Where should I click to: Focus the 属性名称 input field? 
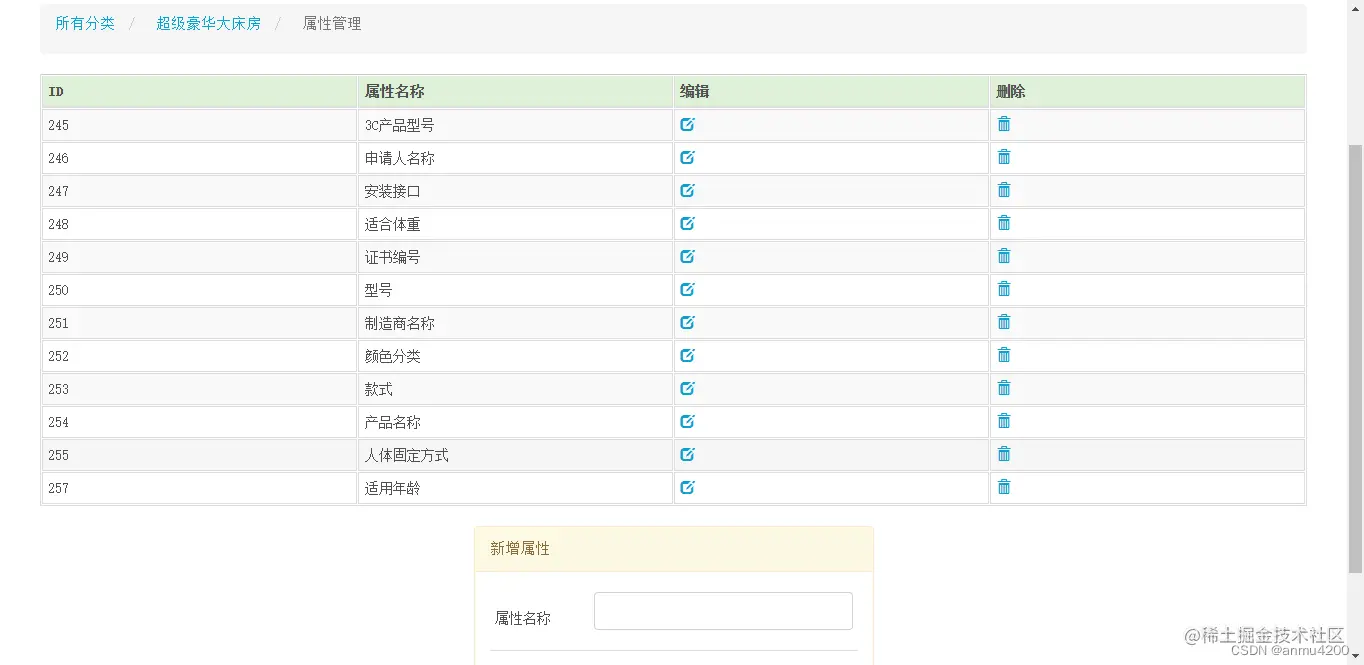[723, 611]
